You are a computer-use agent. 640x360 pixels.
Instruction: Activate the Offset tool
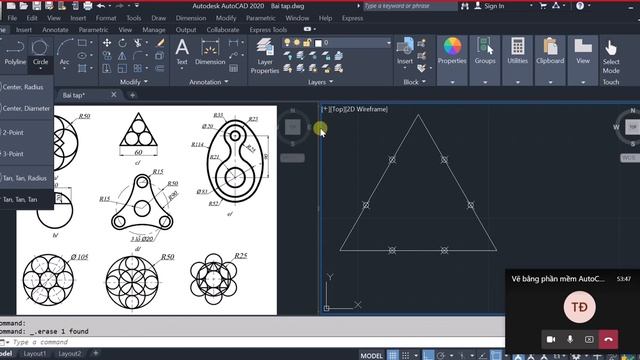tap(160, 68)
